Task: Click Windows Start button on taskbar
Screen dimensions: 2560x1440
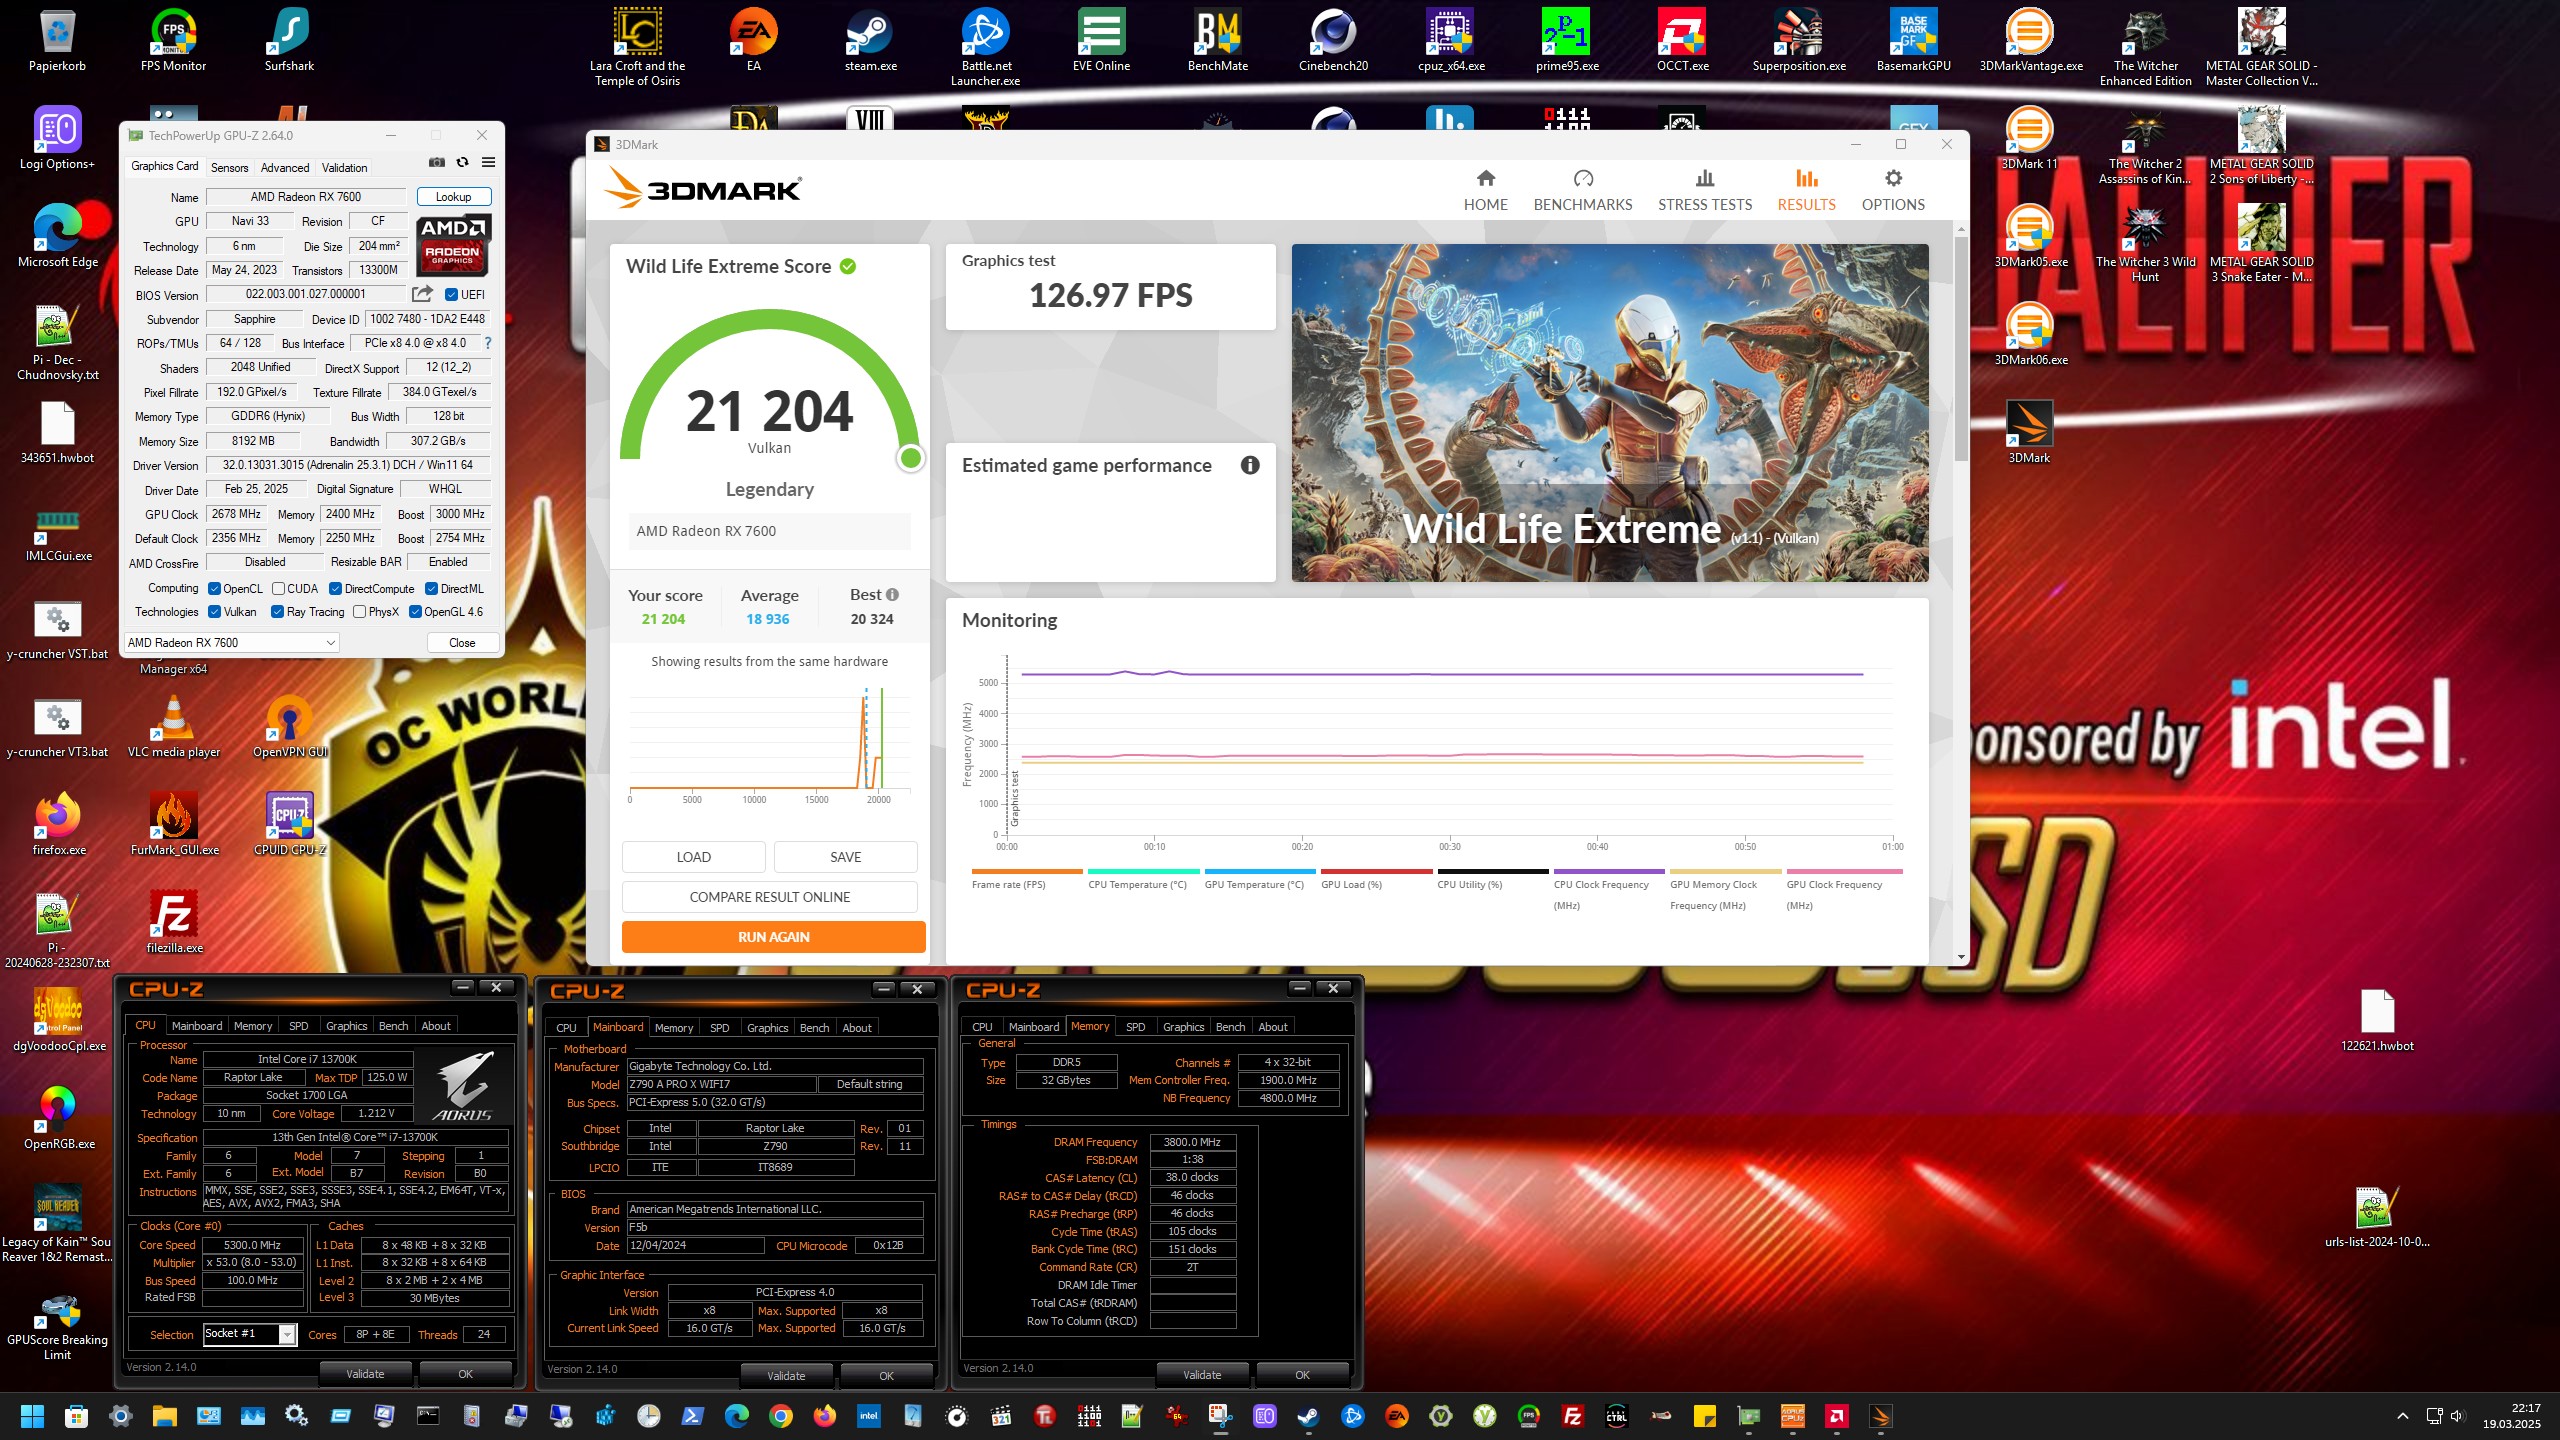Action: [x=32, y=1416]
